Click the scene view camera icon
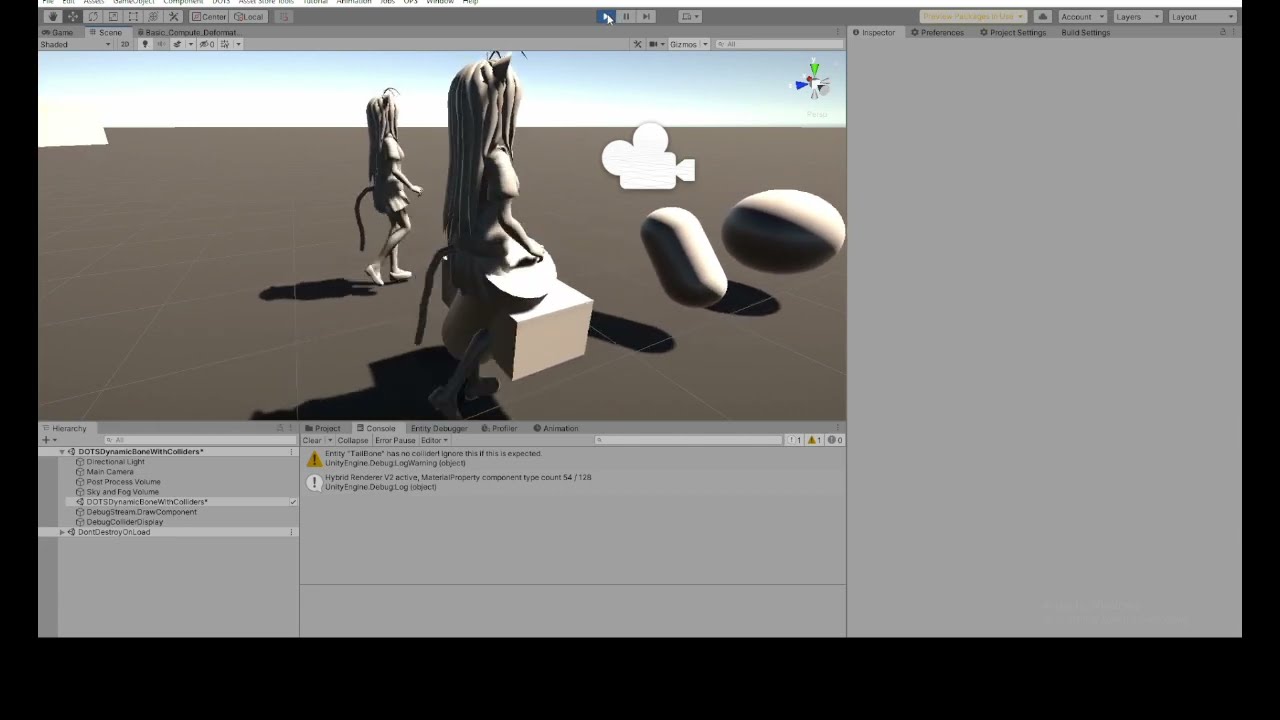This screenshot has height=720, width=1280. point(654,44)
